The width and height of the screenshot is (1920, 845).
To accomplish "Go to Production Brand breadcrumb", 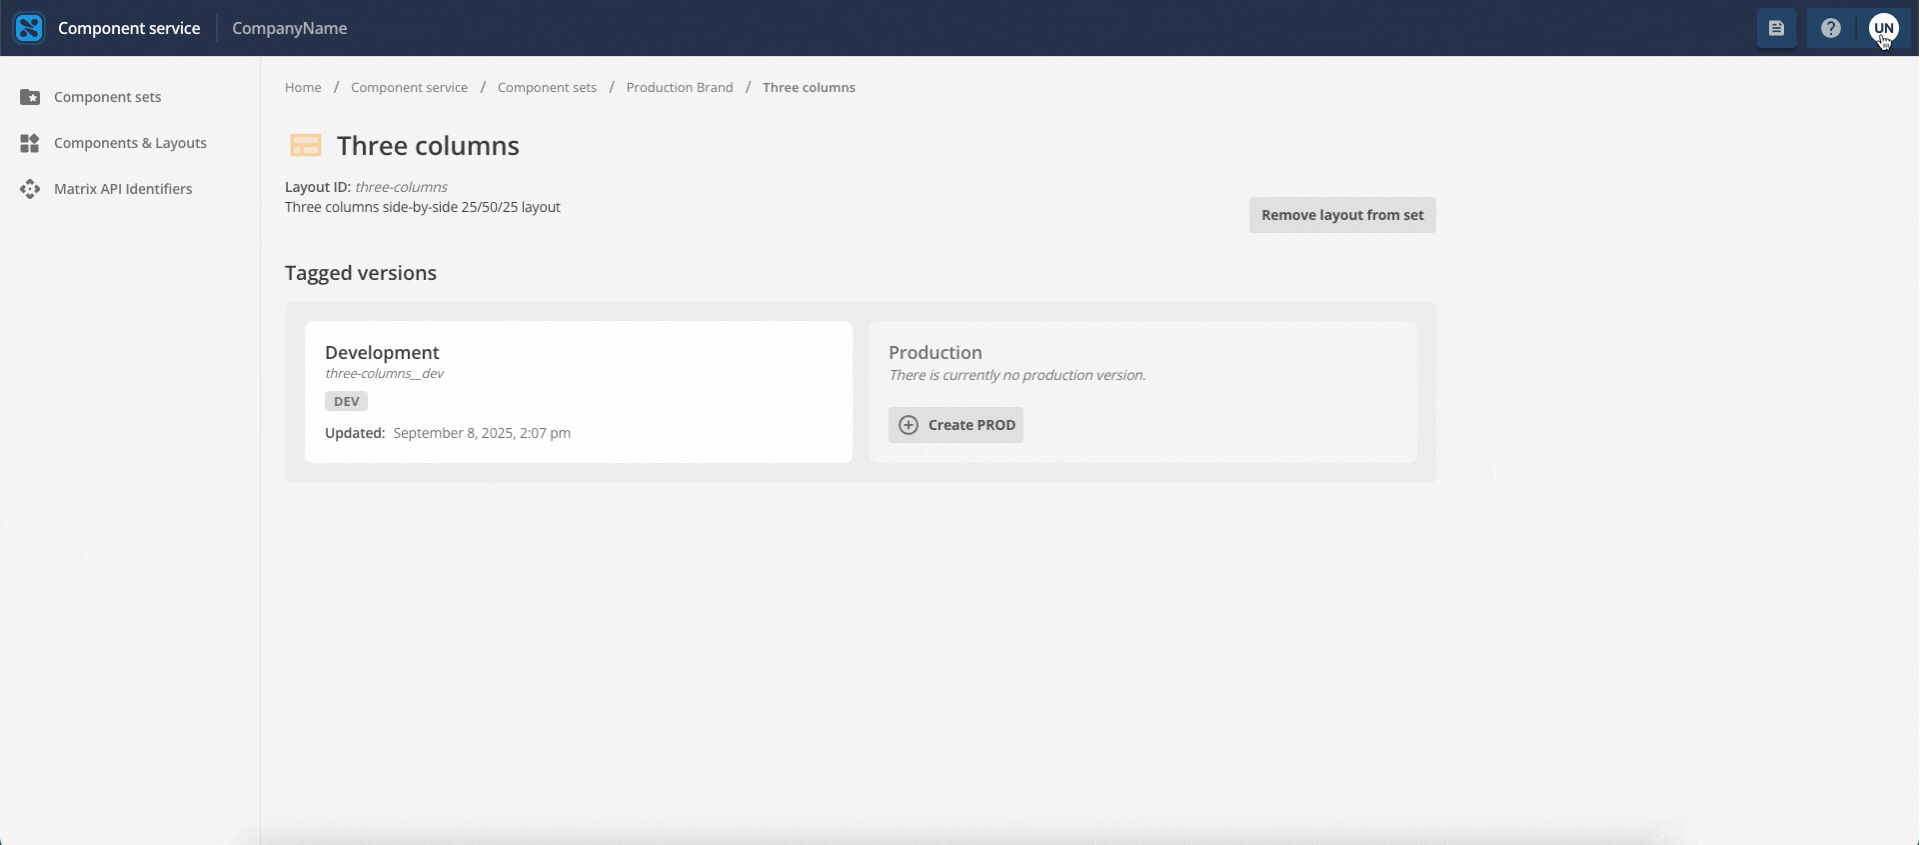I will [x=680, y=87].
